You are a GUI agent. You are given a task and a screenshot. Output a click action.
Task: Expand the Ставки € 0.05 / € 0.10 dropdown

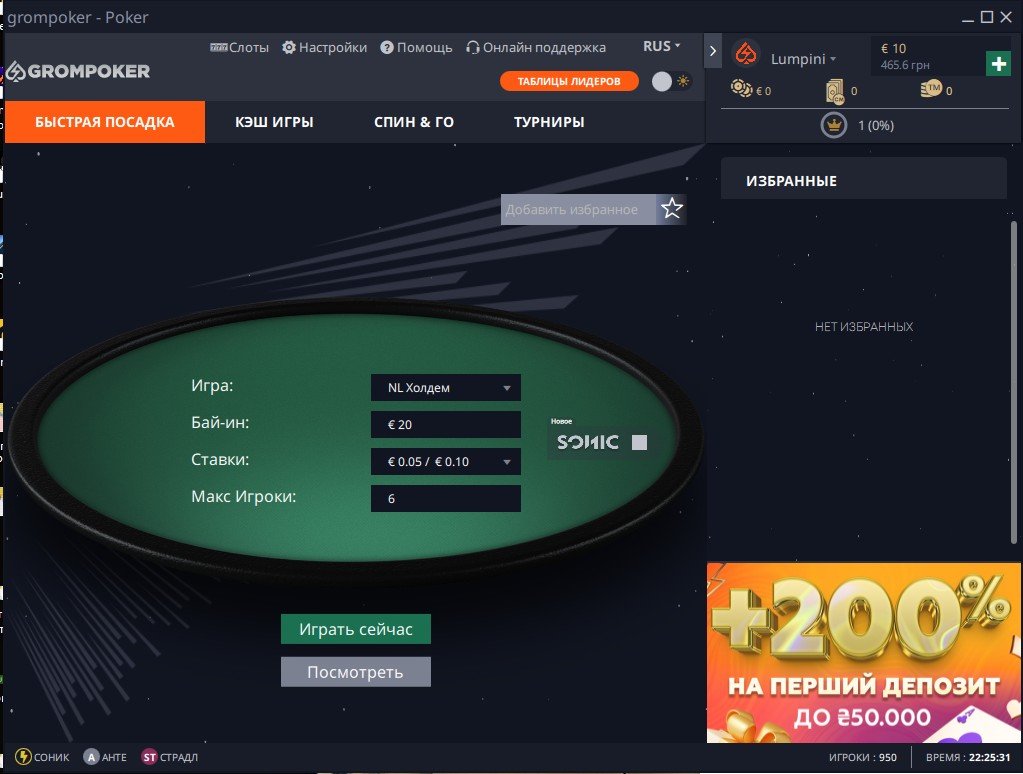pyautogui.click(x=446, y=461)
